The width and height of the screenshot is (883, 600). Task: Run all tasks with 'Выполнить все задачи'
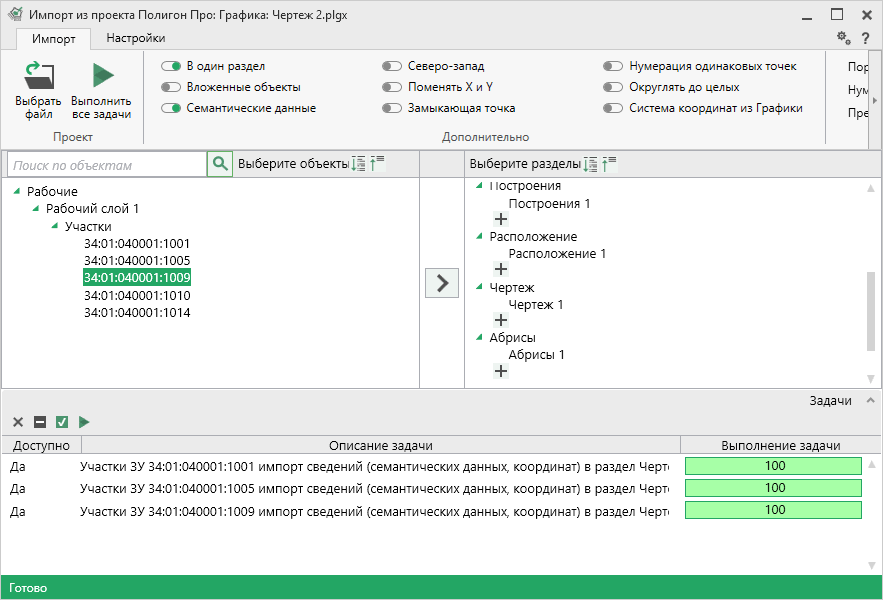101,76
